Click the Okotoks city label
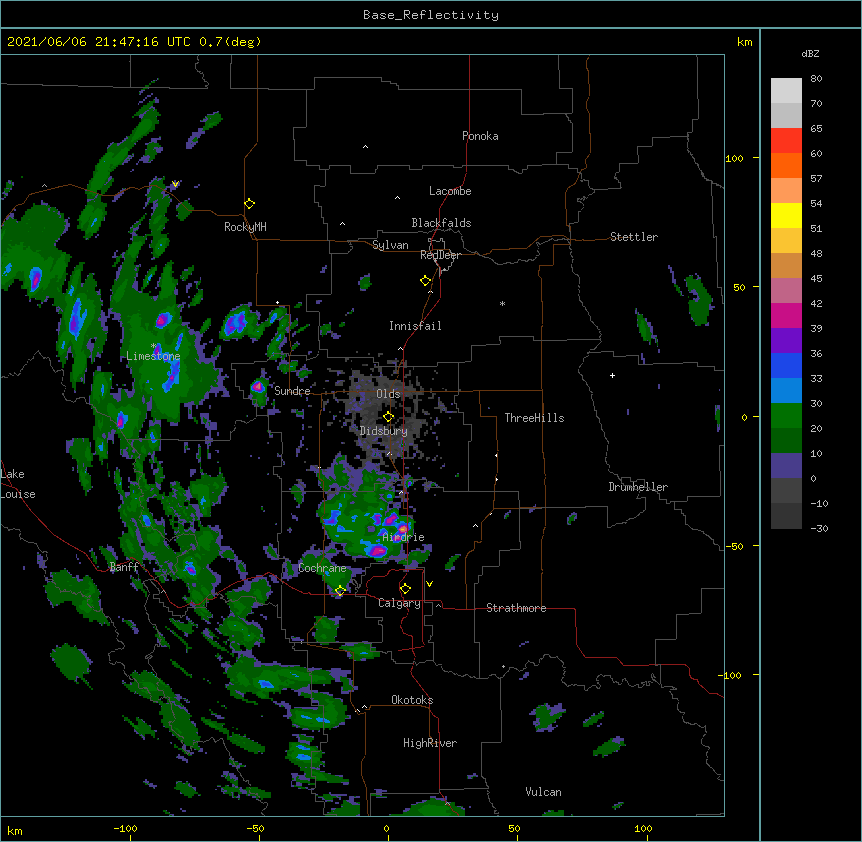Screen dimensions: 862x842 coord(412,700)
